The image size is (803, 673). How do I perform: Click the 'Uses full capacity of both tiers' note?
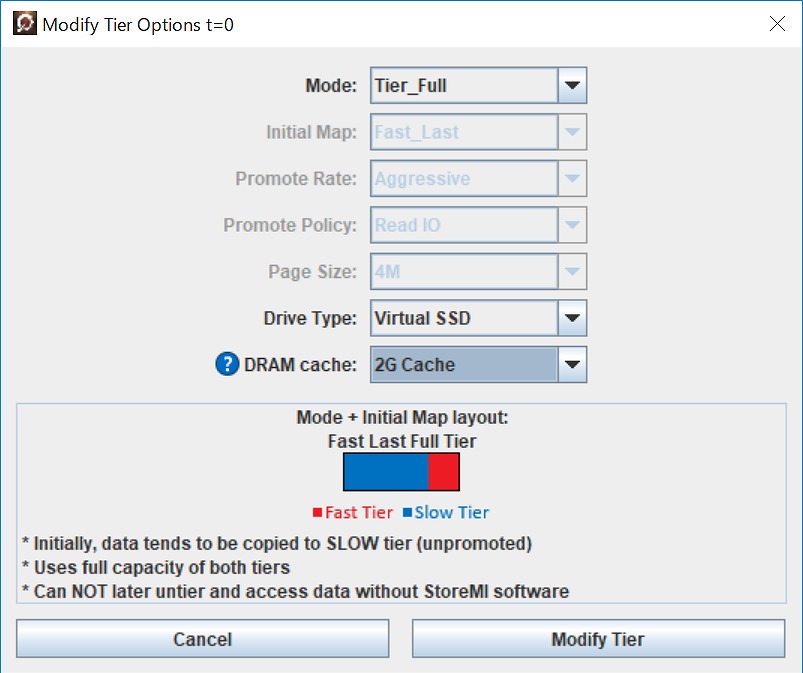pyautogui.click(x=156, y=567)
